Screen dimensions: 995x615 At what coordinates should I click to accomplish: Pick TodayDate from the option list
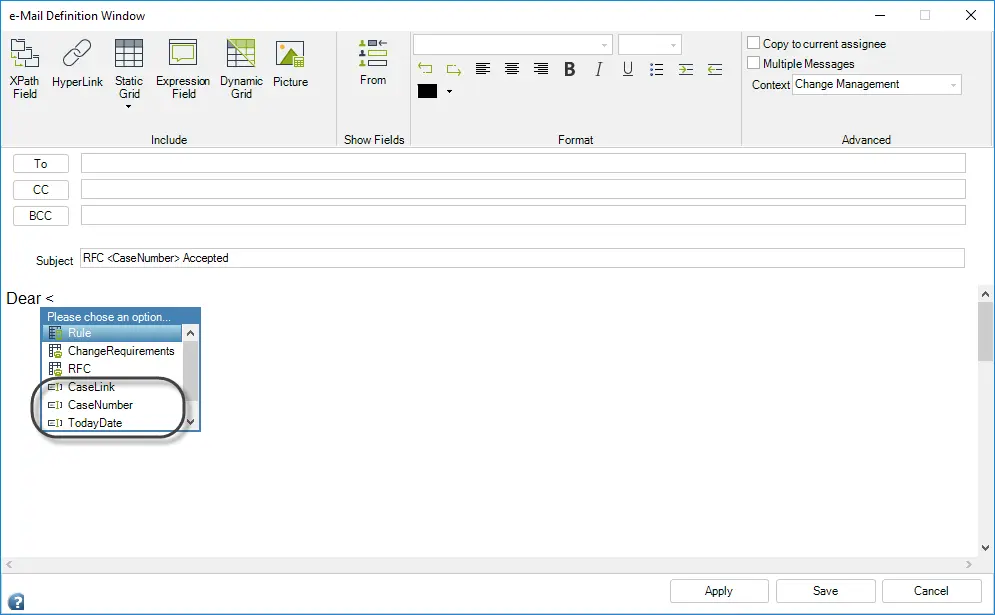point(112,423)
